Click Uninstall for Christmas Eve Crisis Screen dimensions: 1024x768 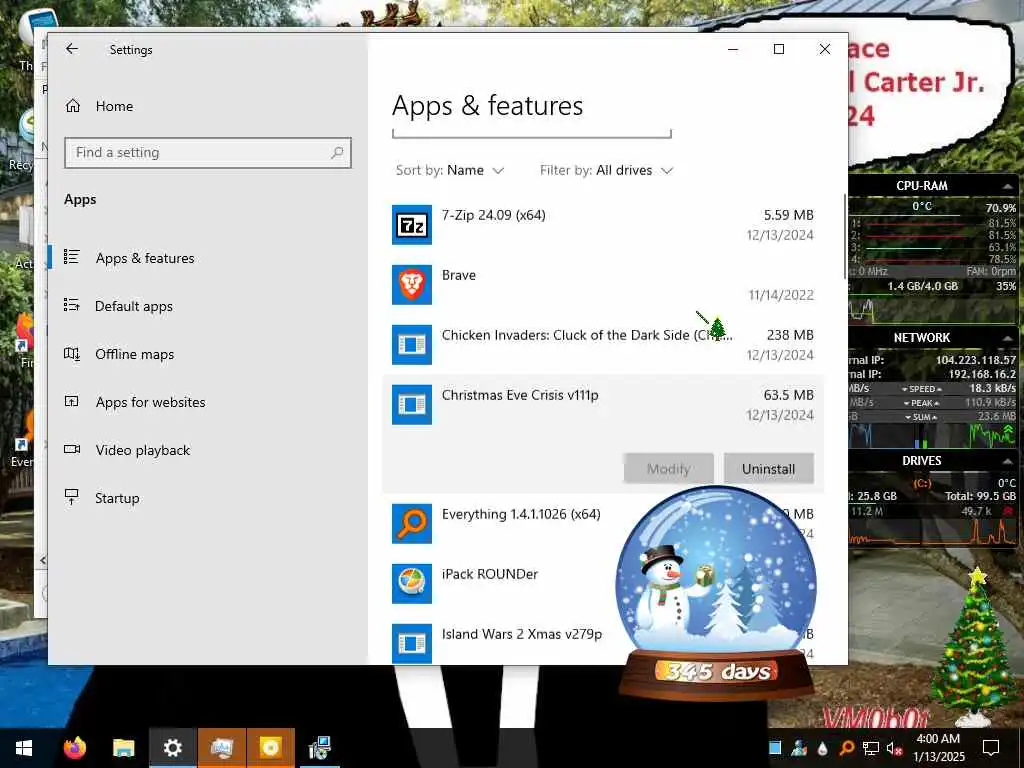click(769, 469)
